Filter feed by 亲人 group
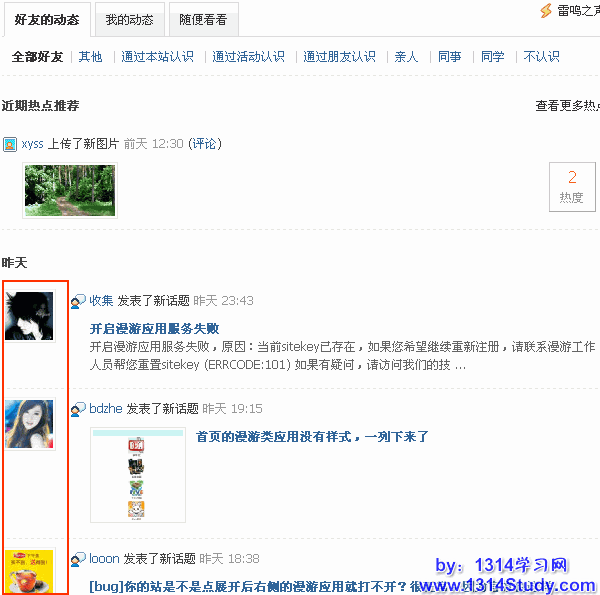 [406, 57]
